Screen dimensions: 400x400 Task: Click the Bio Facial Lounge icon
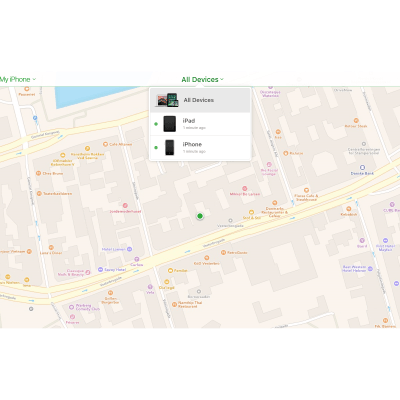(269, 165)
